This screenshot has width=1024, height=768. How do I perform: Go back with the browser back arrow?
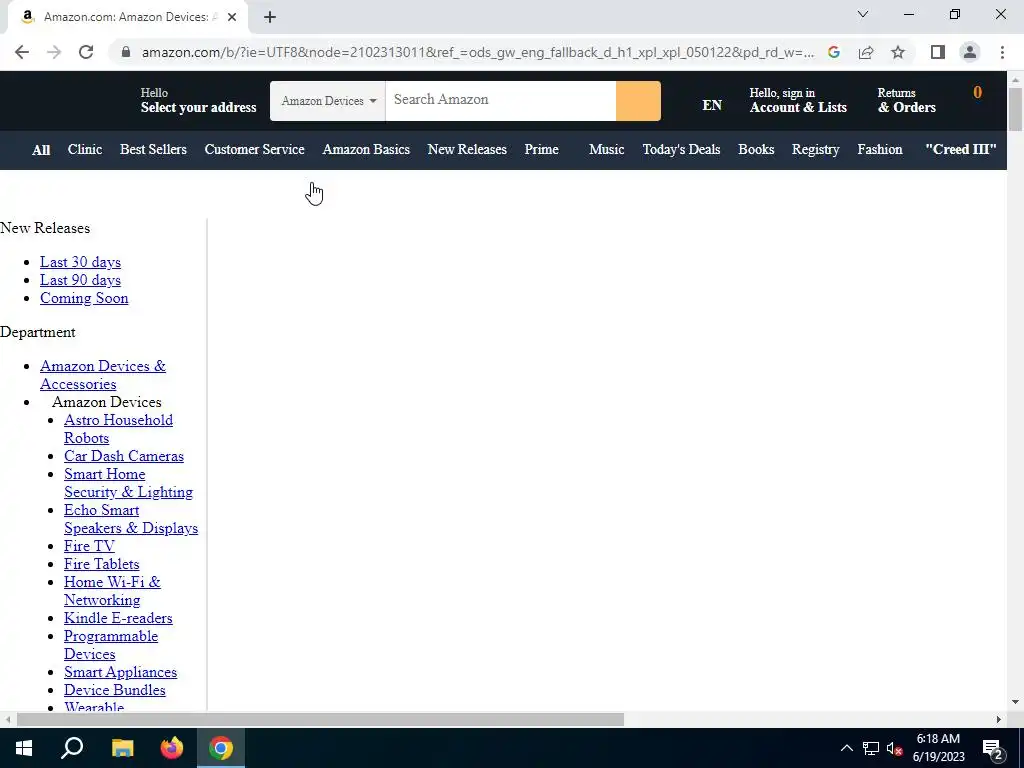click(x=22, y=52)
